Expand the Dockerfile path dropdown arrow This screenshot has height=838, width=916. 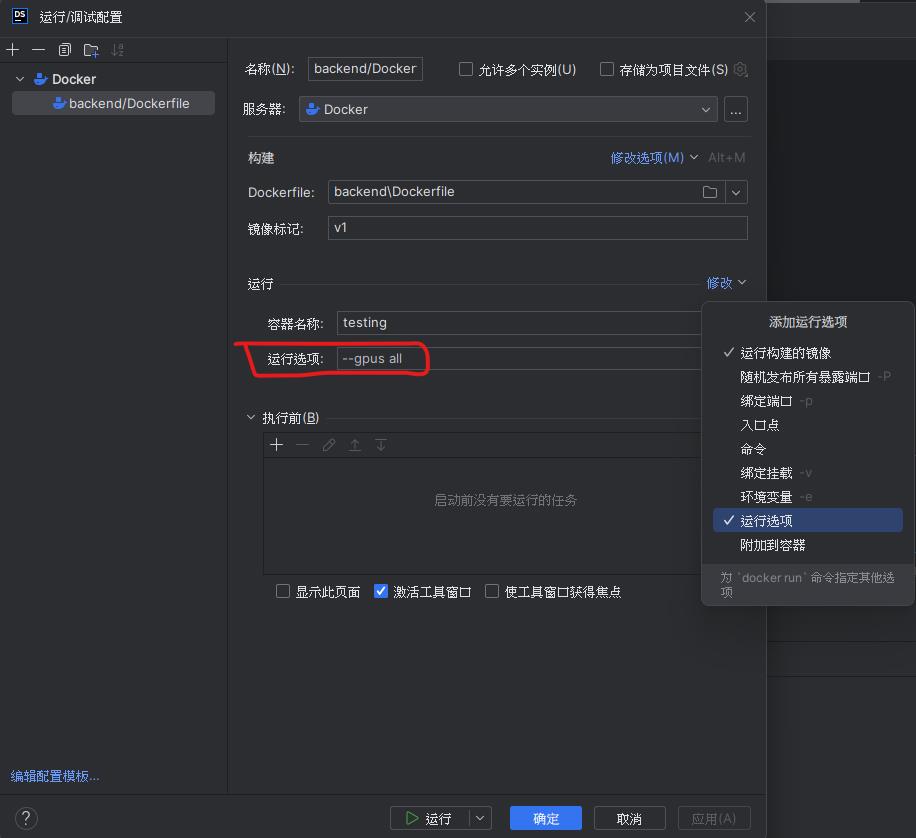coord(736,192)
